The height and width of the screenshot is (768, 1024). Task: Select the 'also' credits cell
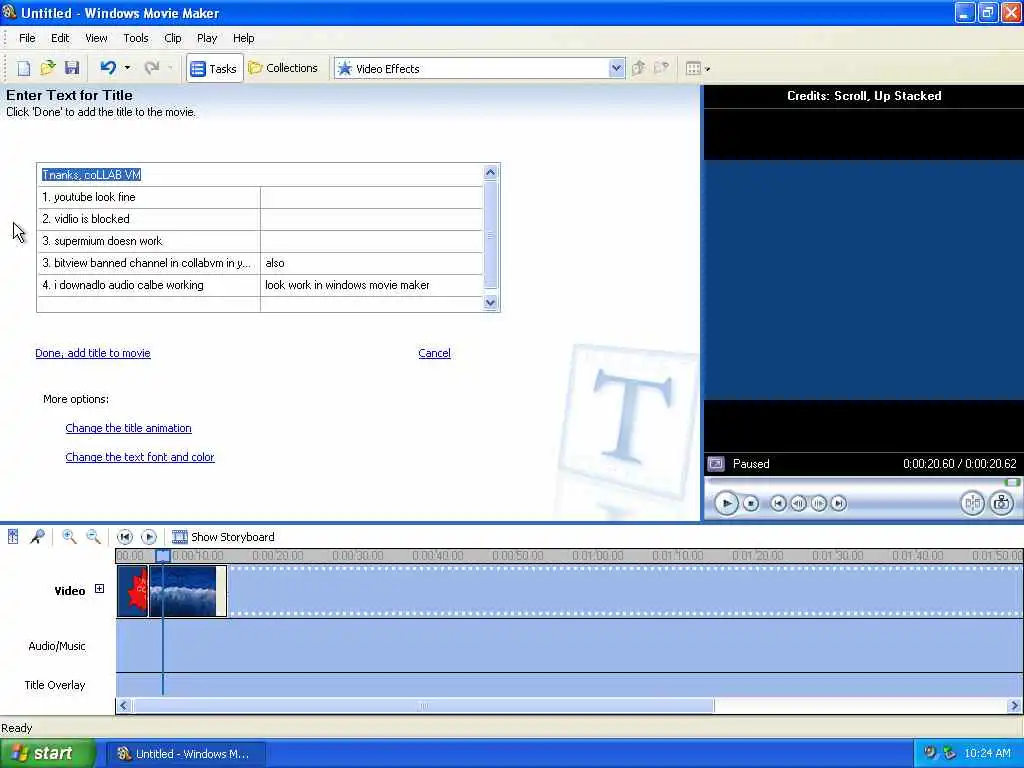coord(372,263)
